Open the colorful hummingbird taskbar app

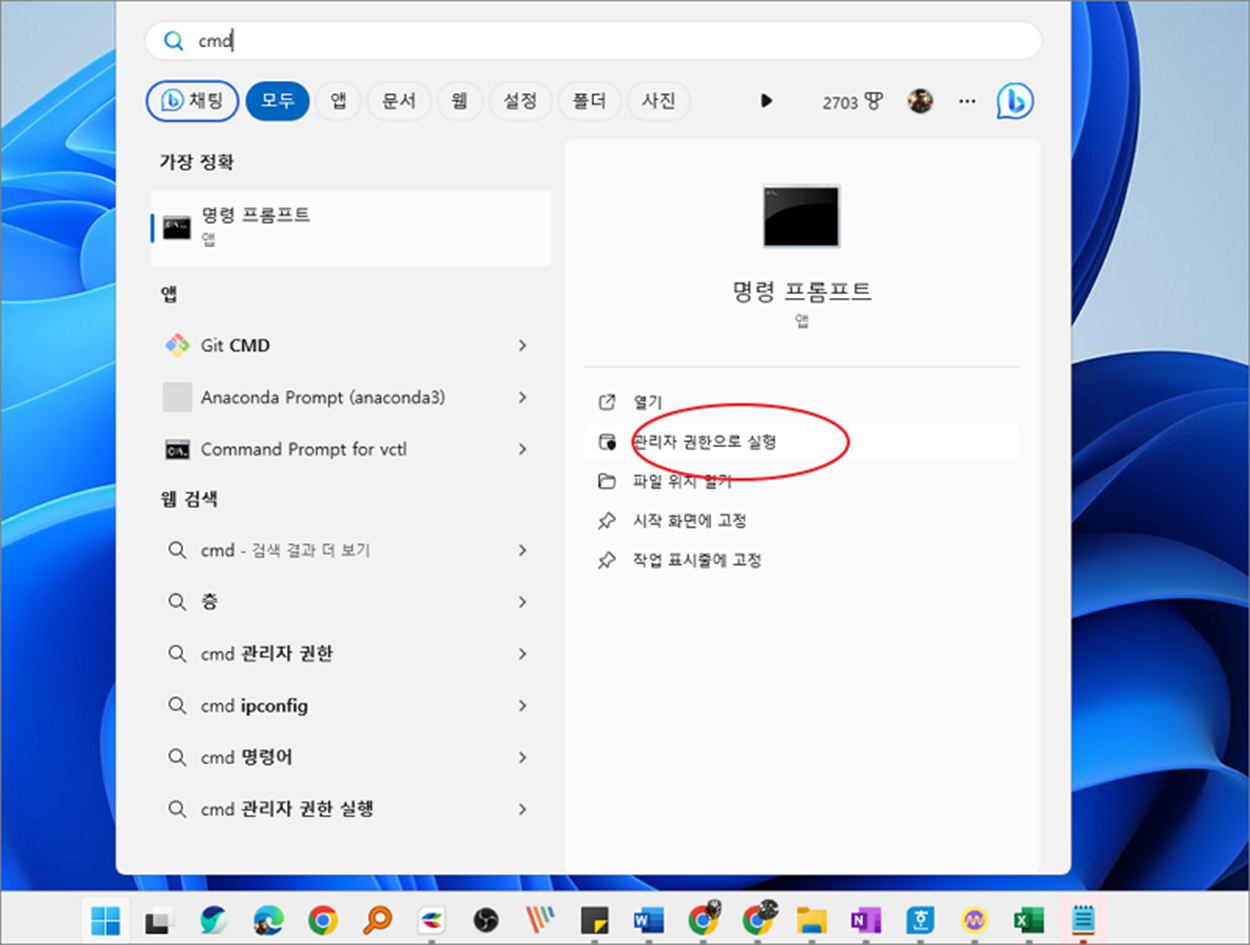pyautogui.click(x=432, y=920)
